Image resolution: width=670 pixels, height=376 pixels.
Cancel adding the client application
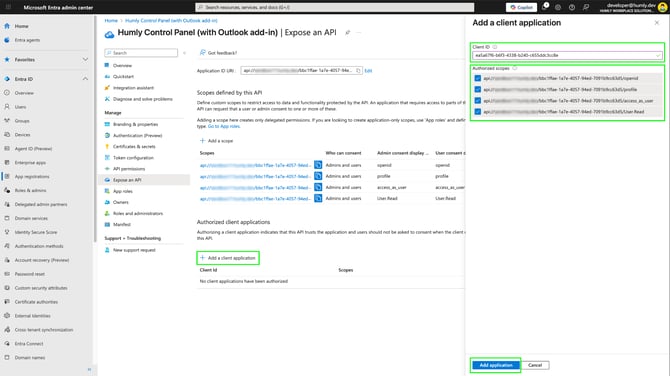coord(535,365)
